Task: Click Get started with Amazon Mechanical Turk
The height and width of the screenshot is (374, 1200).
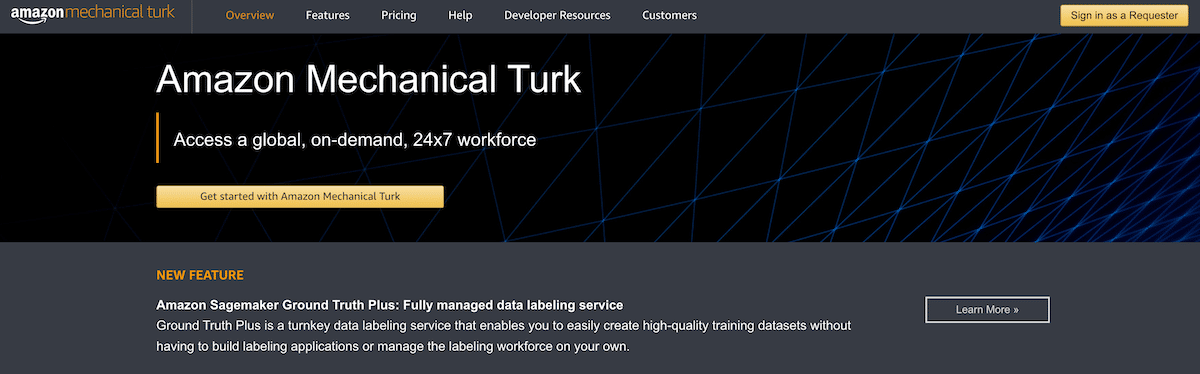Action: (x=300, y=197)
